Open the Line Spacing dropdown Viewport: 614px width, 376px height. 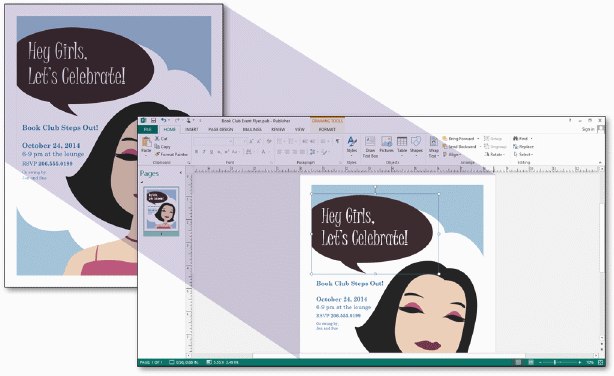coord(313,152)
